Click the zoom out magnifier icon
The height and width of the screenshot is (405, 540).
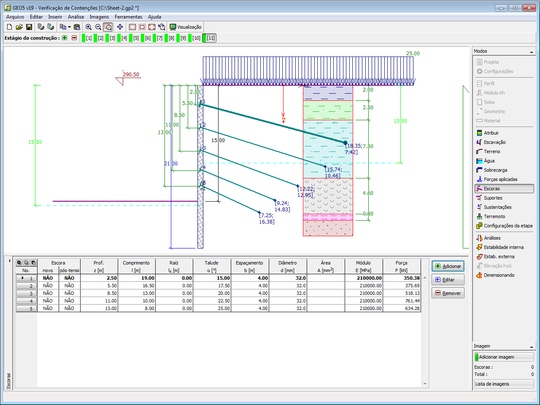[x=98, y=27]
